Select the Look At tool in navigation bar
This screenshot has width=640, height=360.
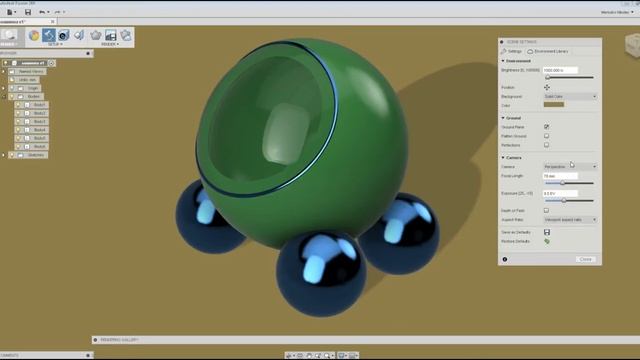tap(300, 356)
